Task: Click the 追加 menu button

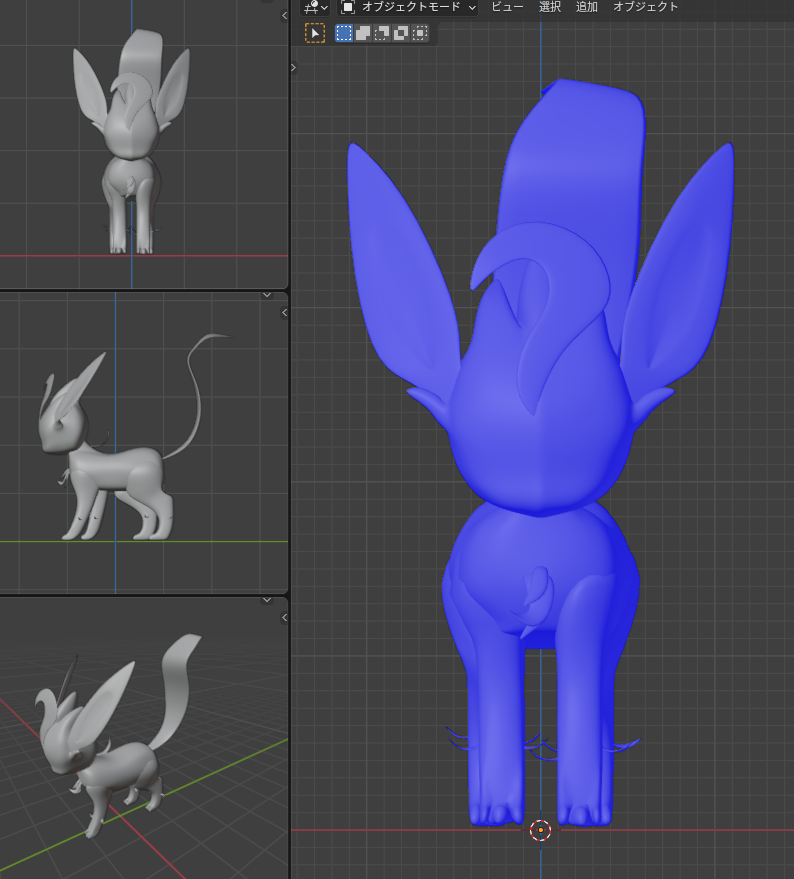Action: [x=586, y=7]
